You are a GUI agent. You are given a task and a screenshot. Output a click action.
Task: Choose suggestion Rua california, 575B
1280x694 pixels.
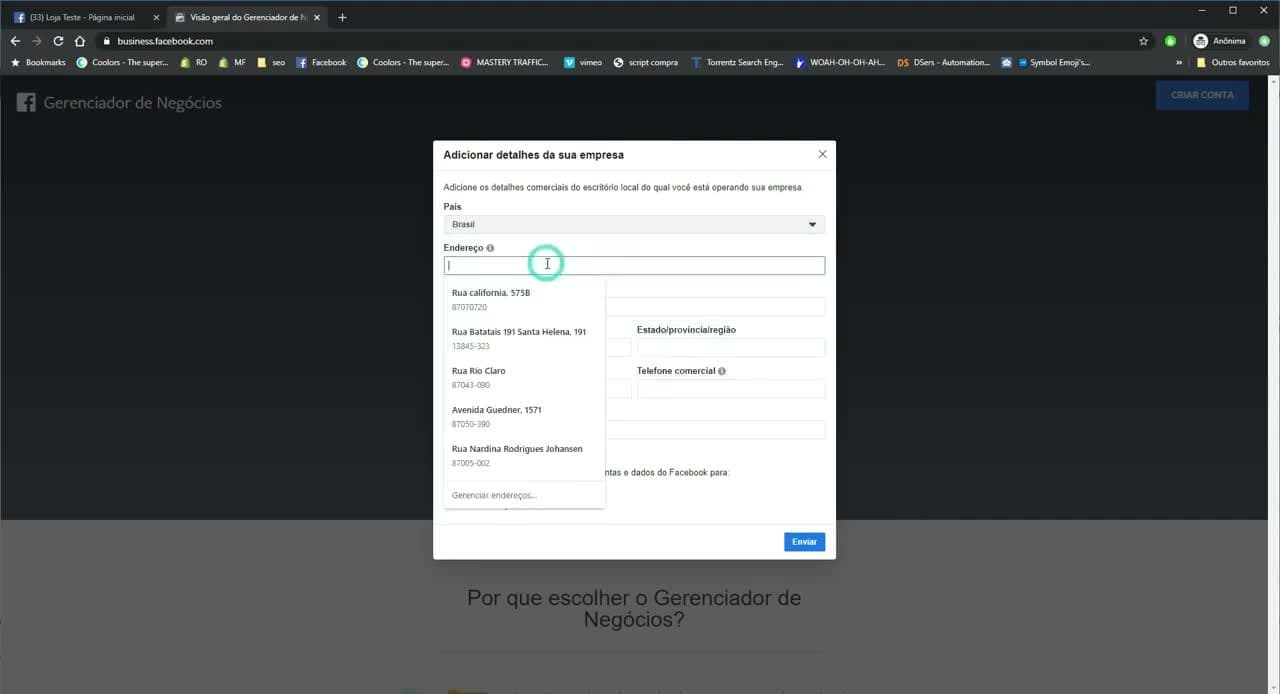tap(524, 300)
